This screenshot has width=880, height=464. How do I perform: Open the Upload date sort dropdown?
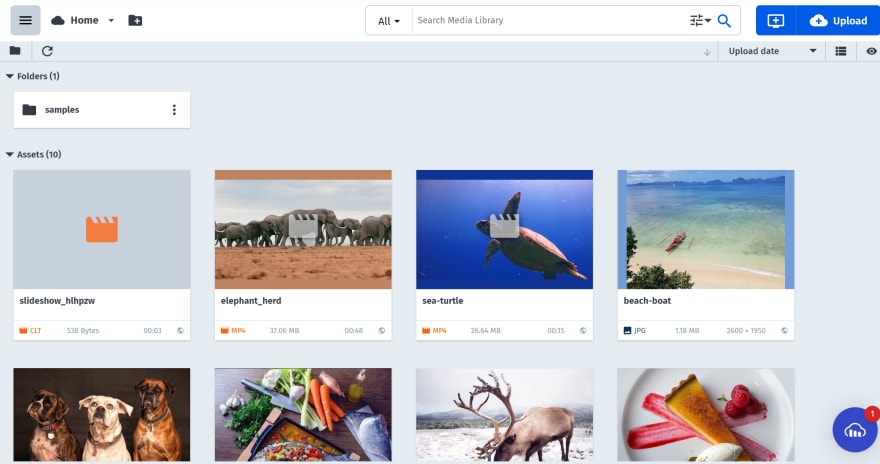click(772, 51)
